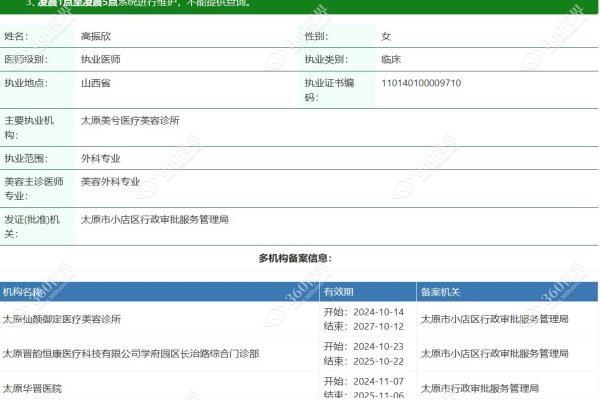
Task: Click the 主要执业机构 label
Action: click(29, 127)
